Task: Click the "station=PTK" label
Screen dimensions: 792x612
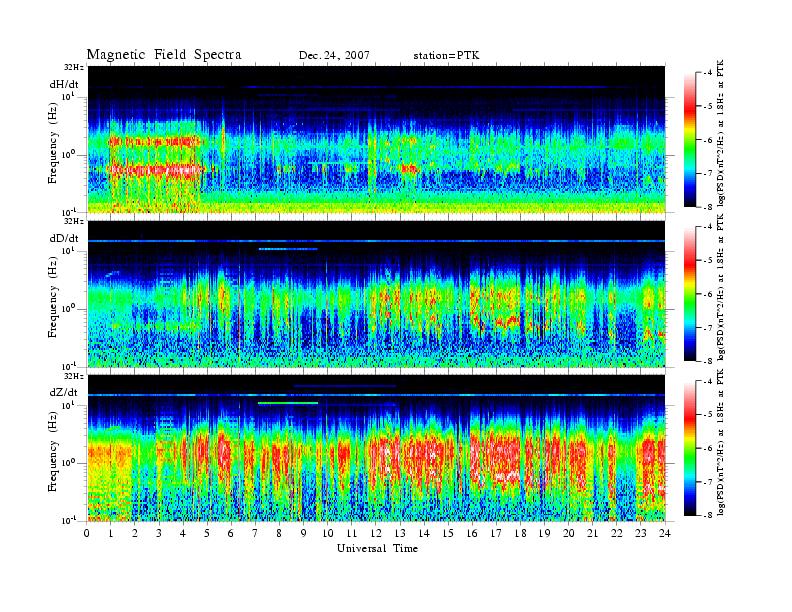Action: [446, 55]
